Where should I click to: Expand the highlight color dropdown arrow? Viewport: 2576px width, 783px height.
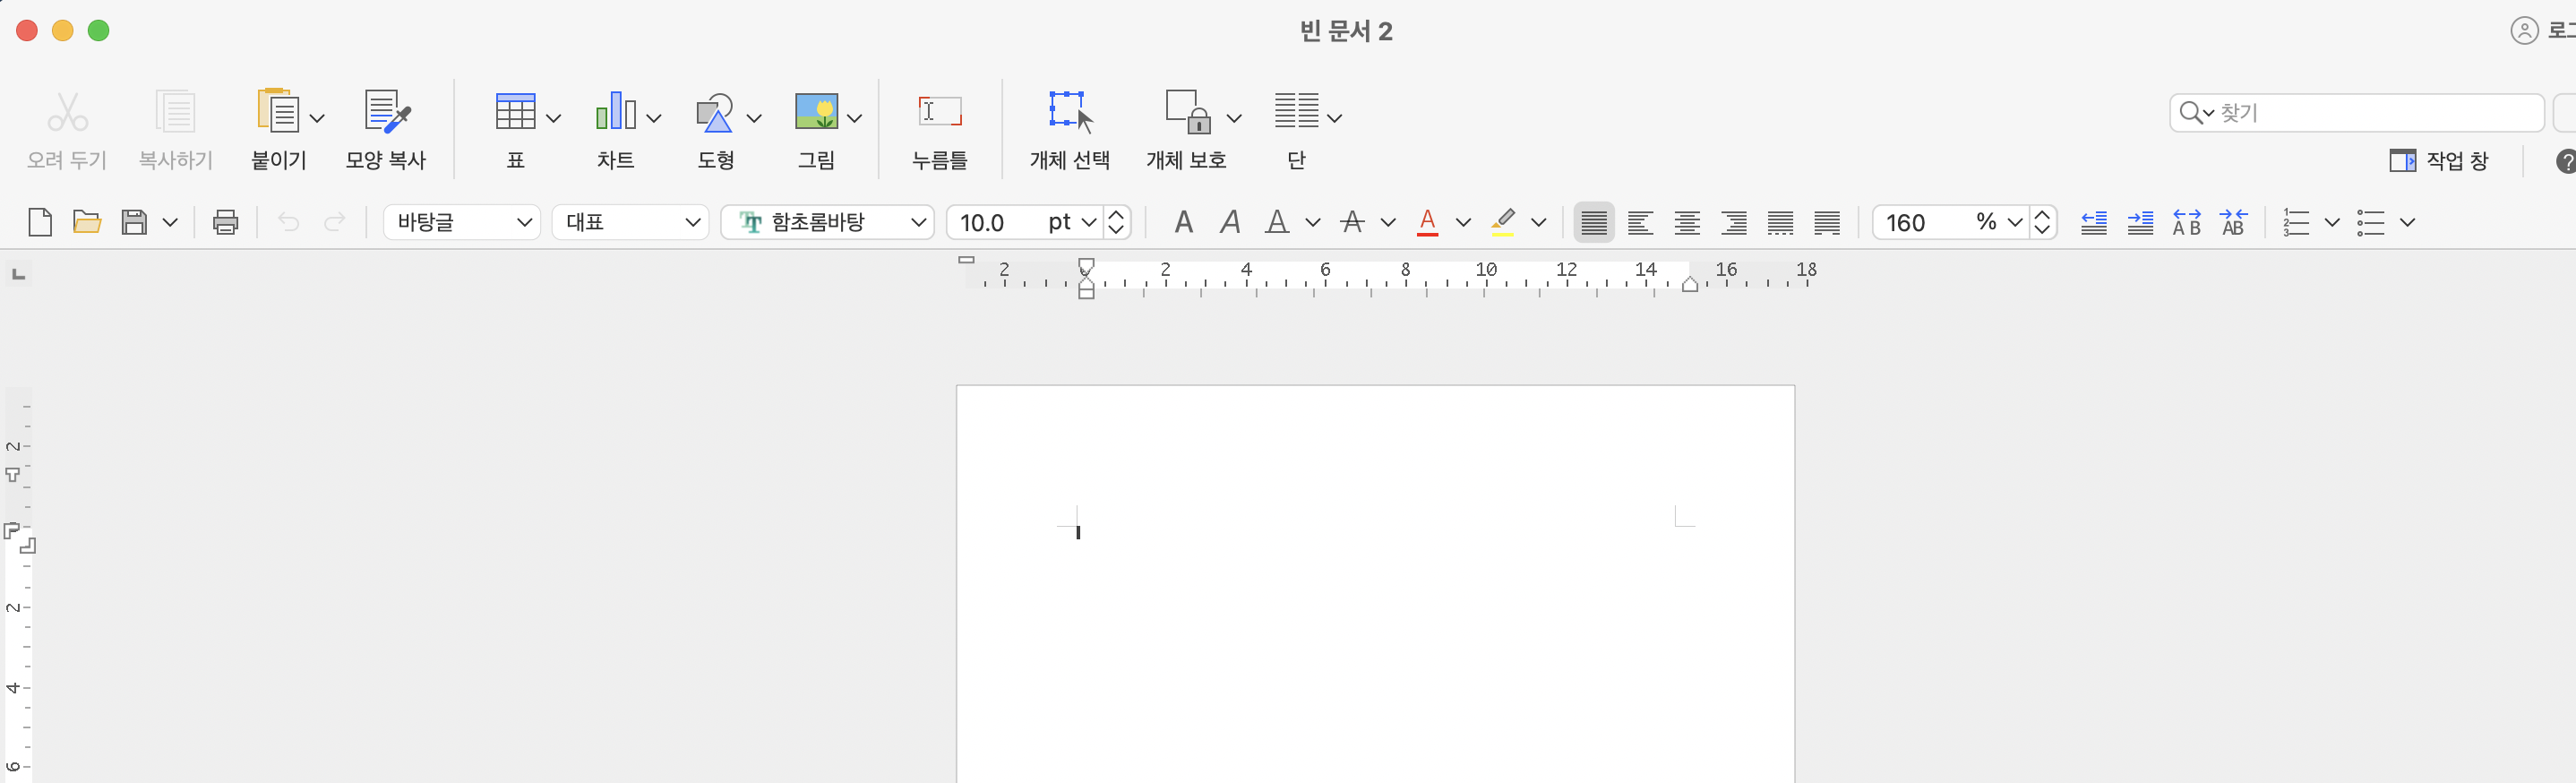[x=1539, y=222]
